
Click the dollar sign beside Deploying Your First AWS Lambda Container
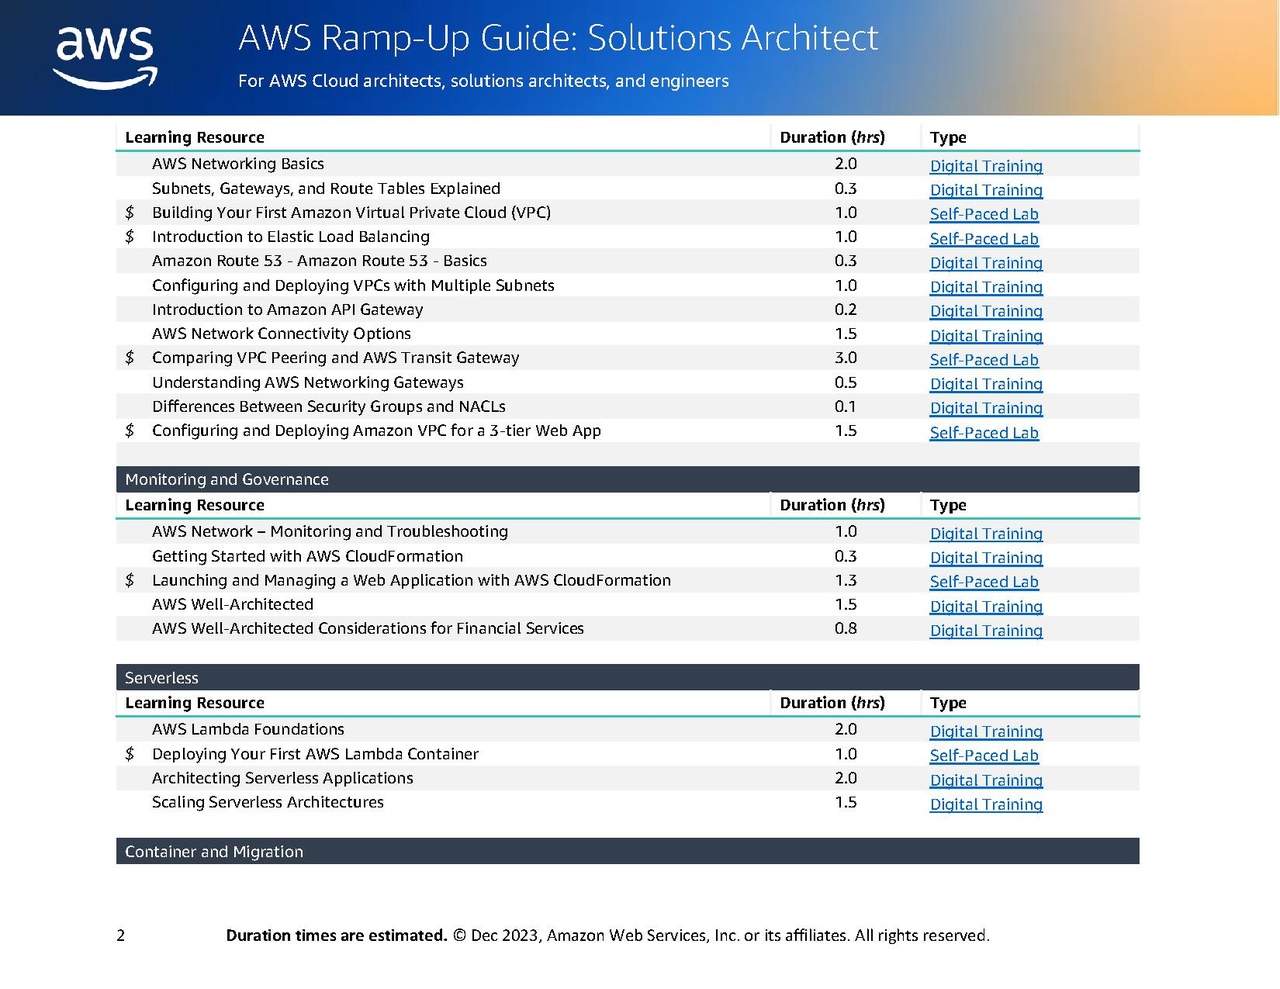[x=130, y=754]
